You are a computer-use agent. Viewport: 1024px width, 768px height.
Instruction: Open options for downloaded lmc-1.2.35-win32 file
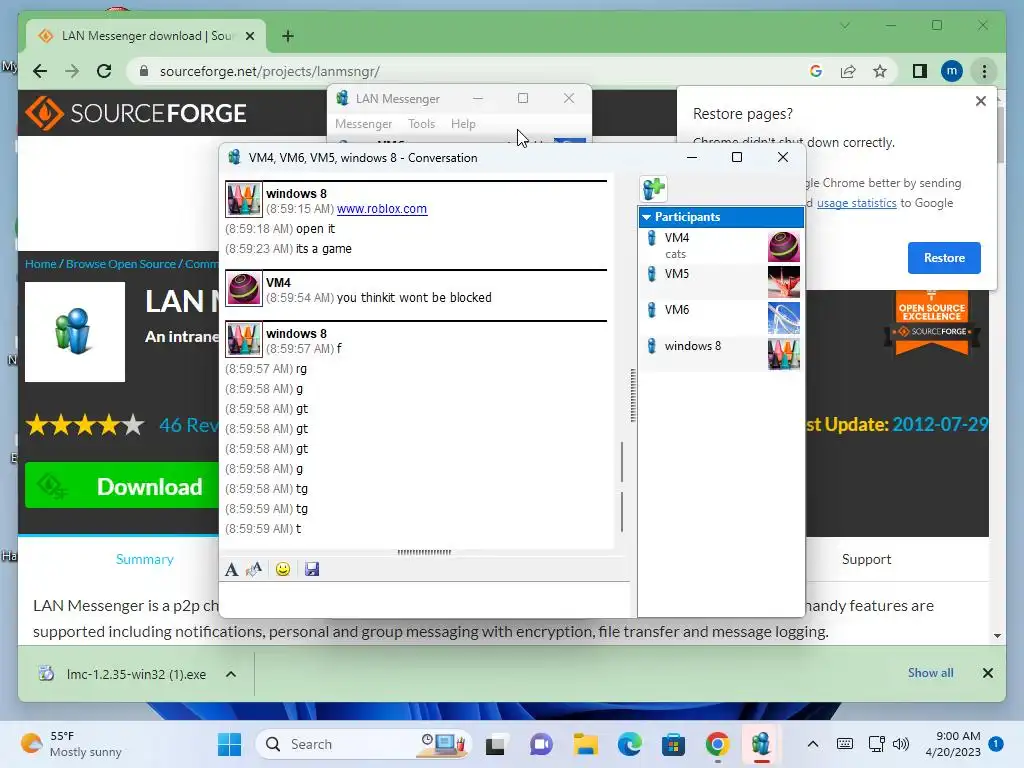click(x=231, y=674)
